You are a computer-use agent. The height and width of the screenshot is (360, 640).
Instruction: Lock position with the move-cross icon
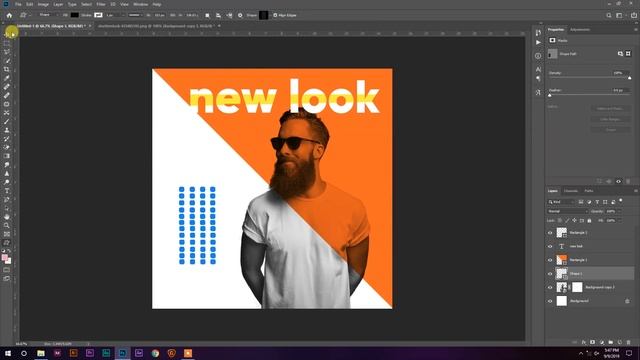click(574, 220)
